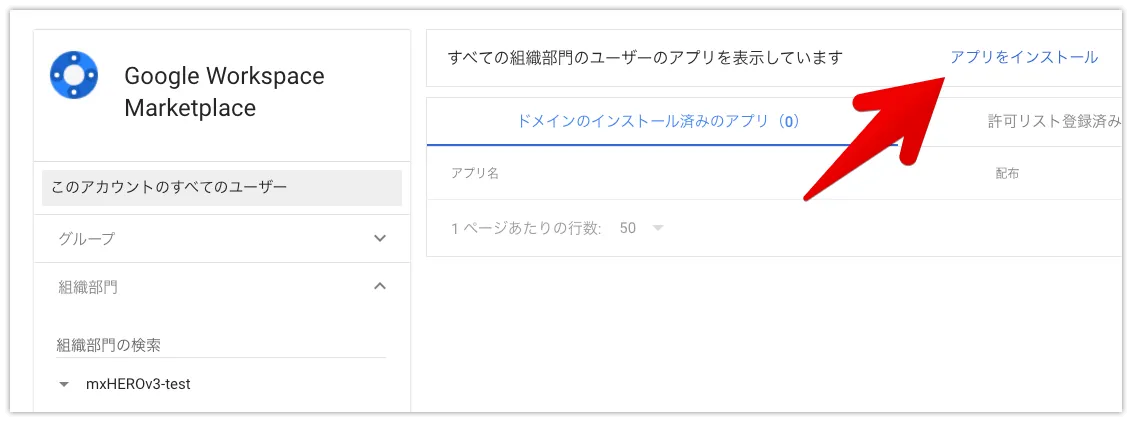Viewport: 1132px width, 422px height.
Task: Click the Google Workspace Marketplace title text
Action: (x=224, y=92)
